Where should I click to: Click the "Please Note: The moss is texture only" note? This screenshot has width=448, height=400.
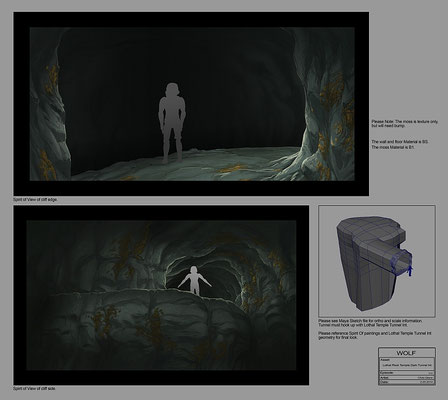click(405, 124)
